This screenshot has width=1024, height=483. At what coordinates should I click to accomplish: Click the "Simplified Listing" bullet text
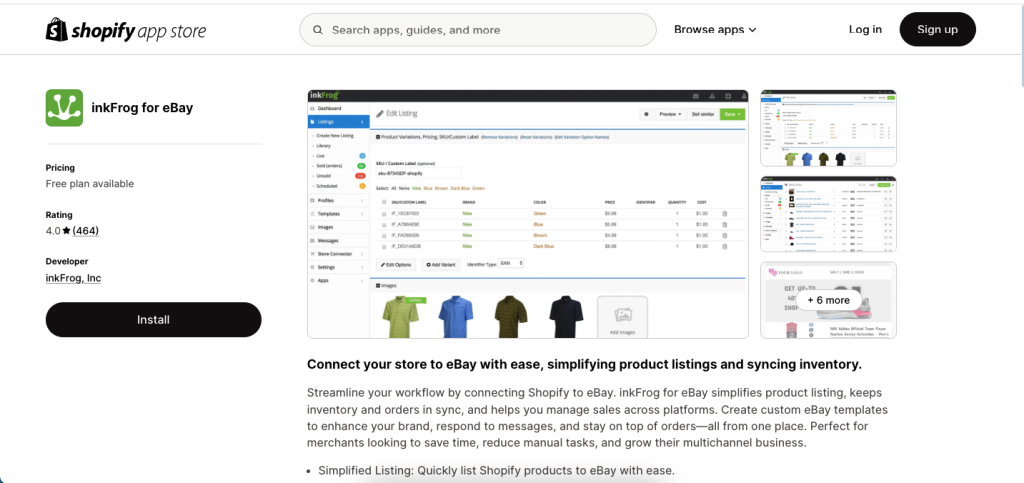tap(496, 471)
